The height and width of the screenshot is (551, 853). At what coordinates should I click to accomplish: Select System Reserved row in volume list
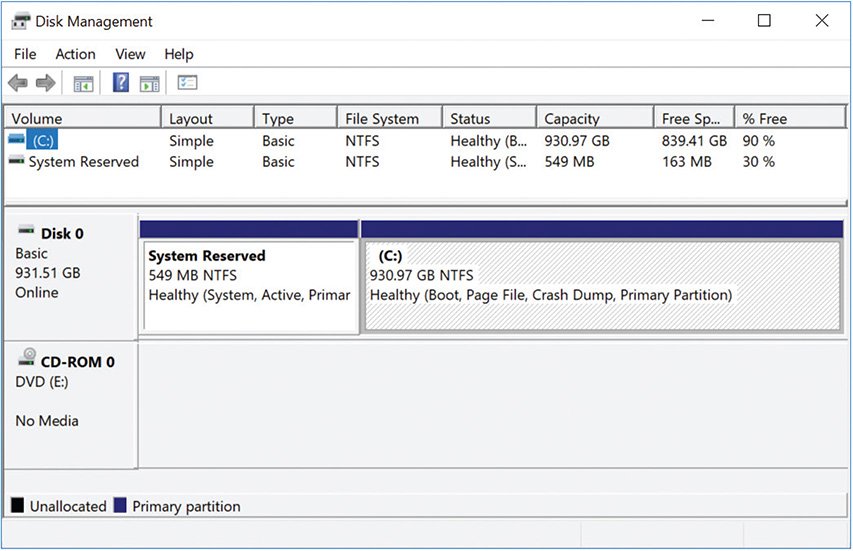pos(83,161)
